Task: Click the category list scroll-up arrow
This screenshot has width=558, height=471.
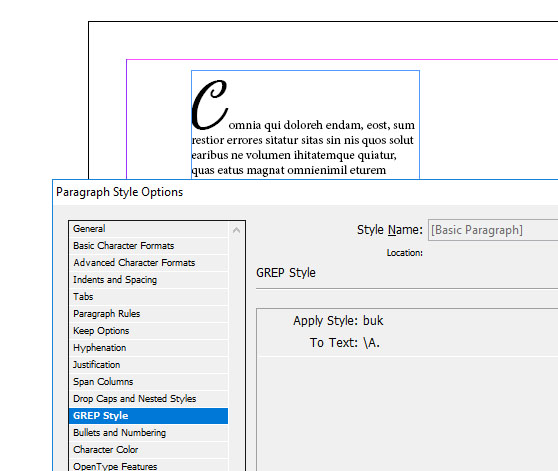Action: point(236,231)
